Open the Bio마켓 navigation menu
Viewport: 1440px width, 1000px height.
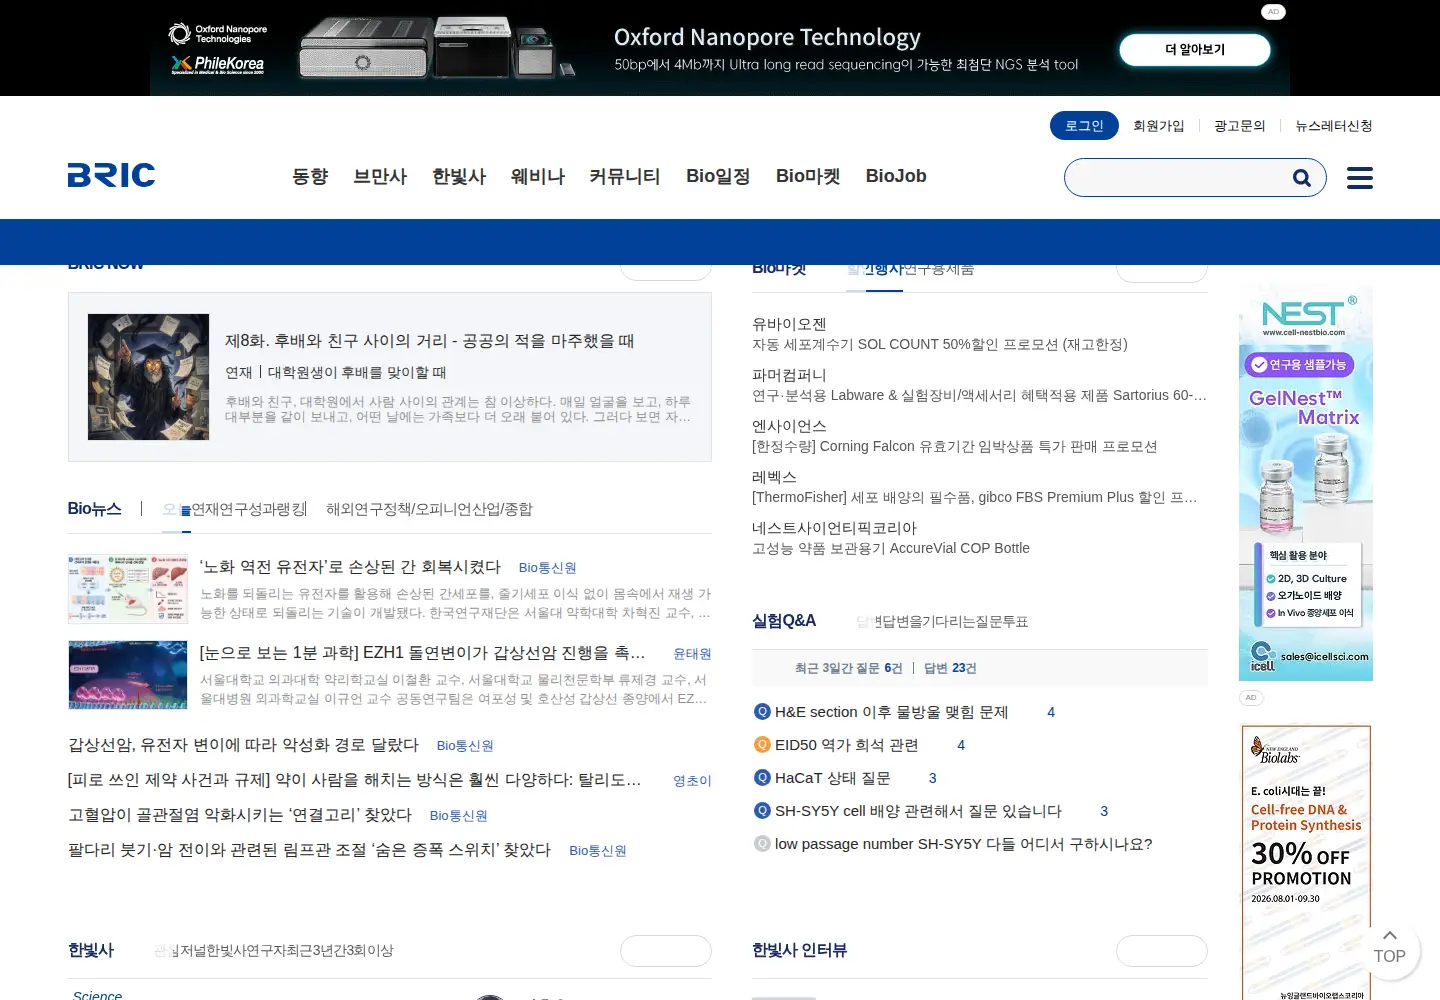[808, 176]
